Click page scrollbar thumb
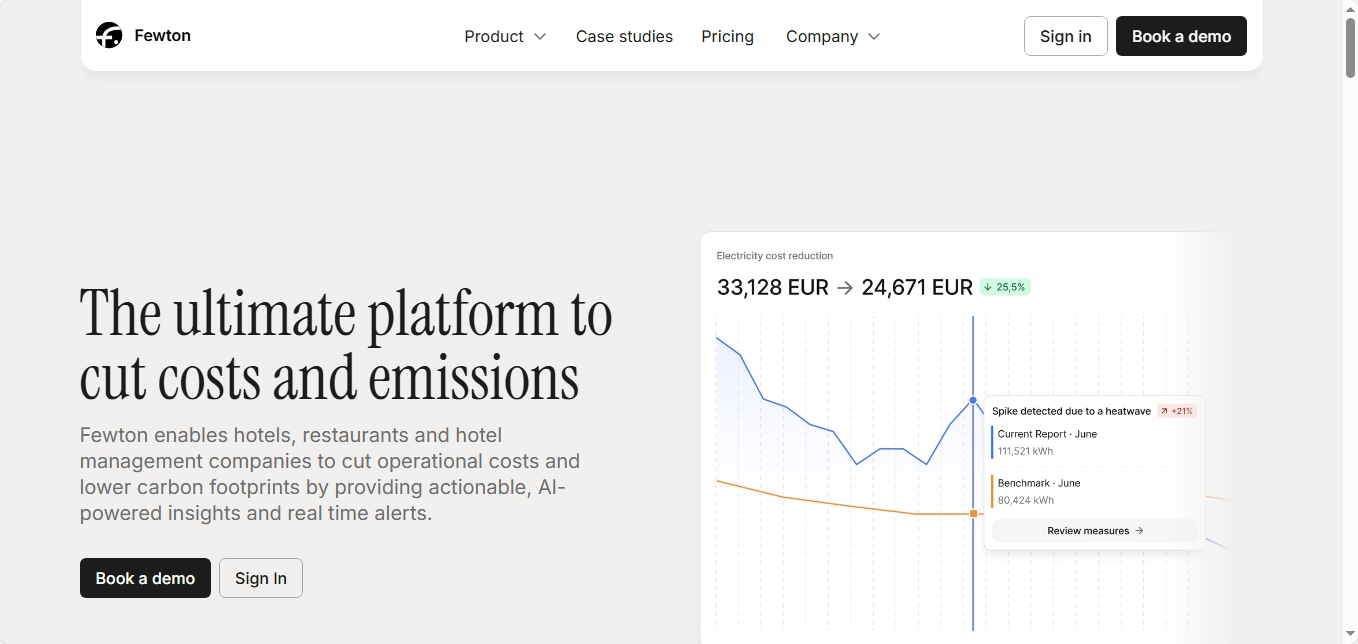Viewport: 1358px width, 644px height. [1350, 47]
